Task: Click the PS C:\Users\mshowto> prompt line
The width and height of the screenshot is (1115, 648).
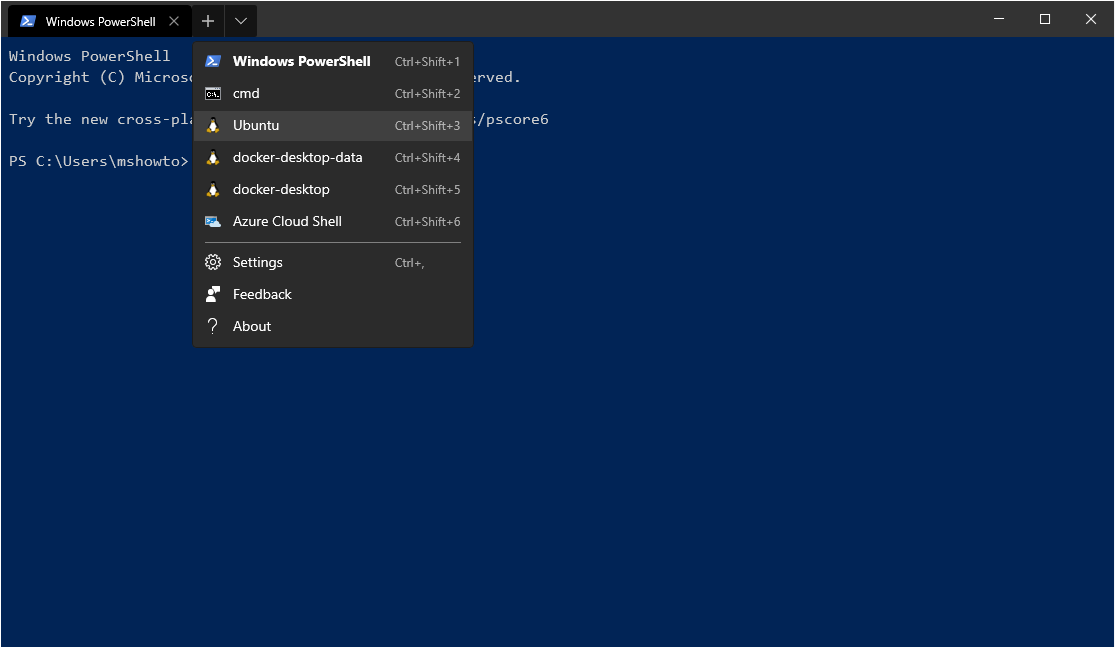Action: pyautogui.click(x=99, y=161)
